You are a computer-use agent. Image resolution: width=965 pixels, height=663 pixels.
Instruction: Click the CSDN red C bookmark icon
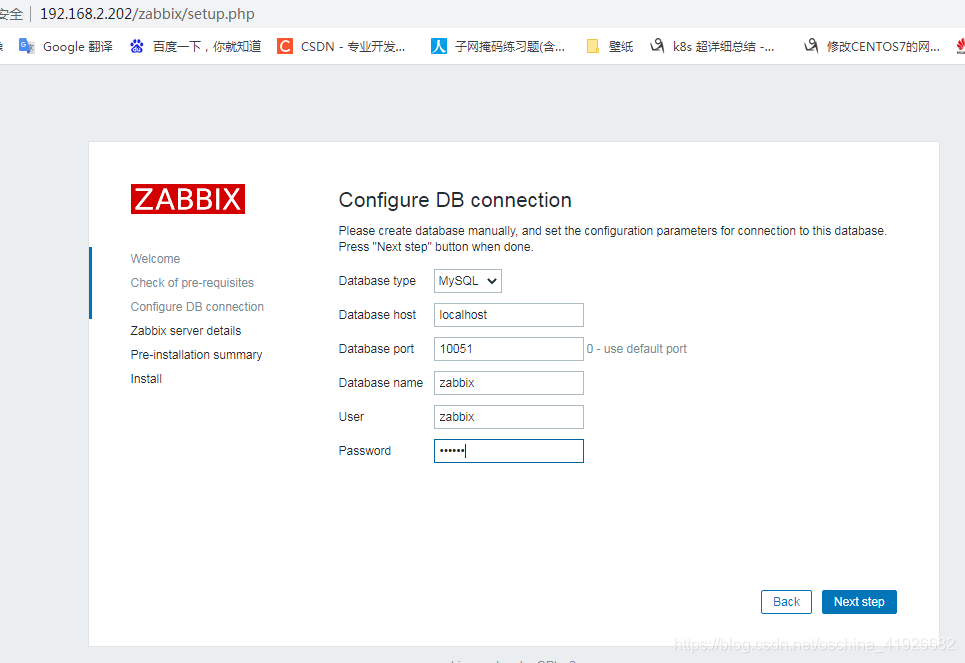284,46
